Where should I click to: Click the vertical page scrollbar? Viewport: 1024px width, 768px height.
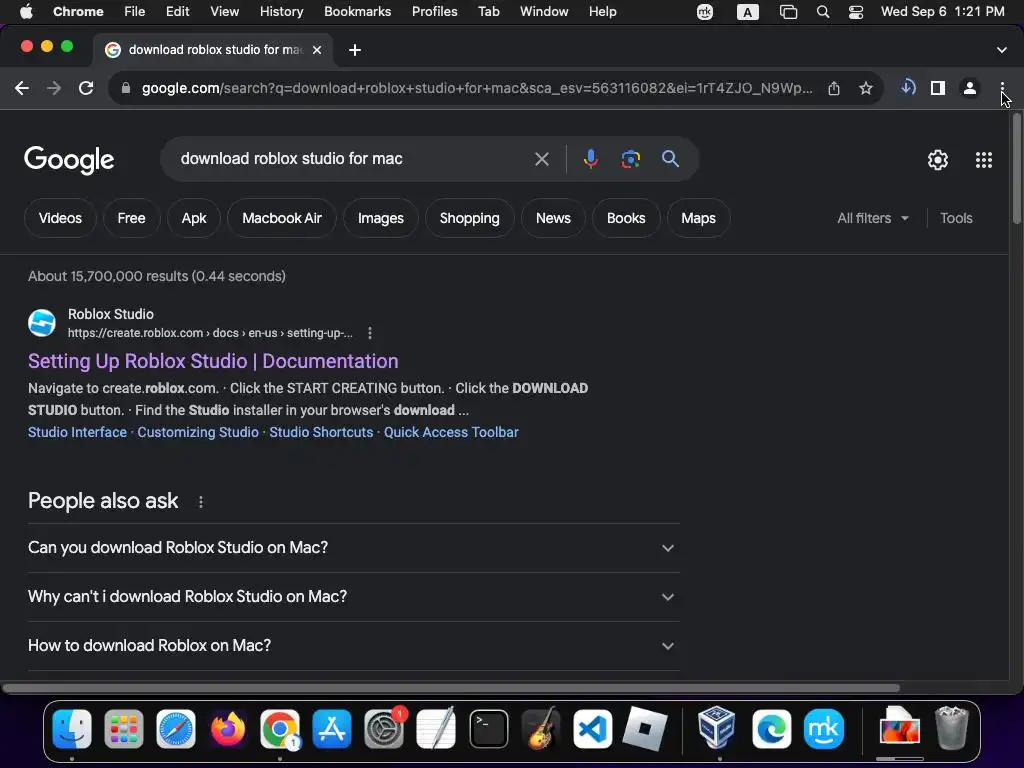pos(1016,170)
